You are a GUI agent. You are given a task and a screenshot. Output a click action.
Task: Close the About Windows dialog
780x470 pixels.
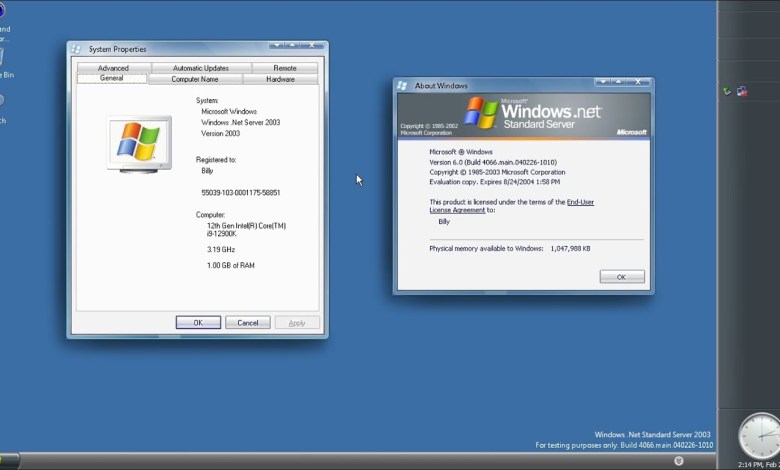point(638,82)
